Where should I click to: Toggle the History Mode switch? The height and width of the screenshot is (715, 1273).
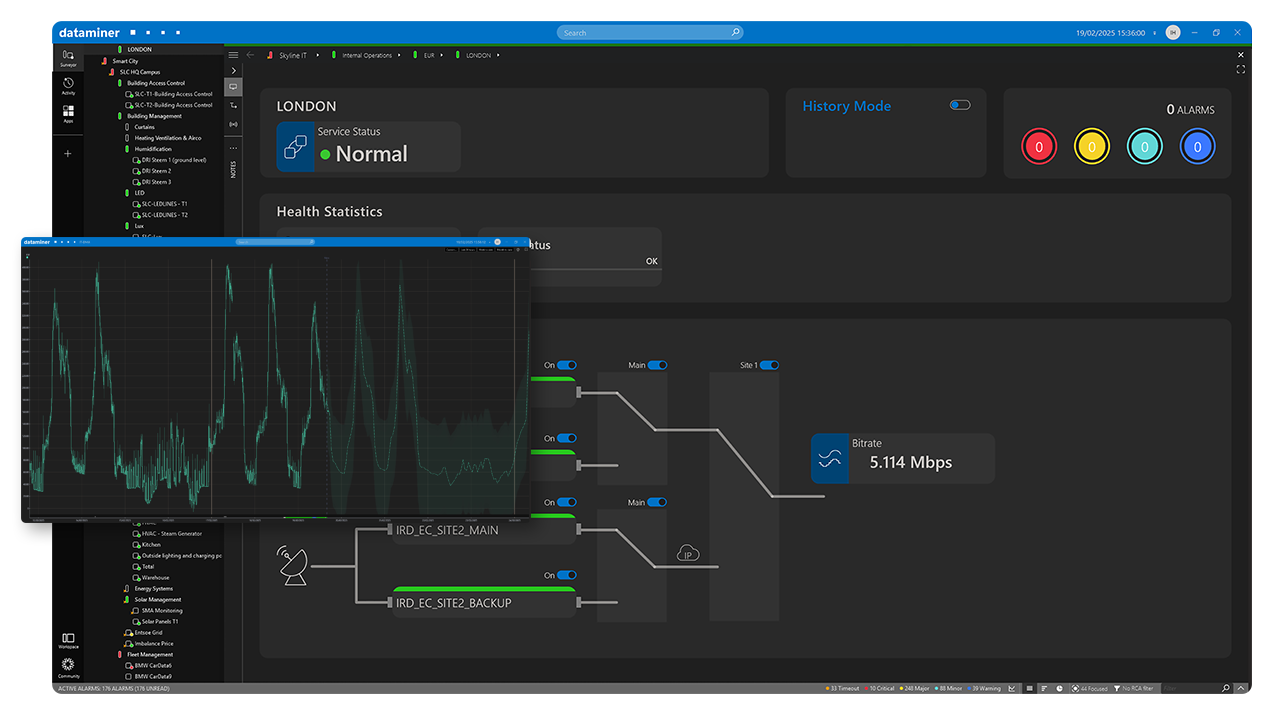coord(960,105)
